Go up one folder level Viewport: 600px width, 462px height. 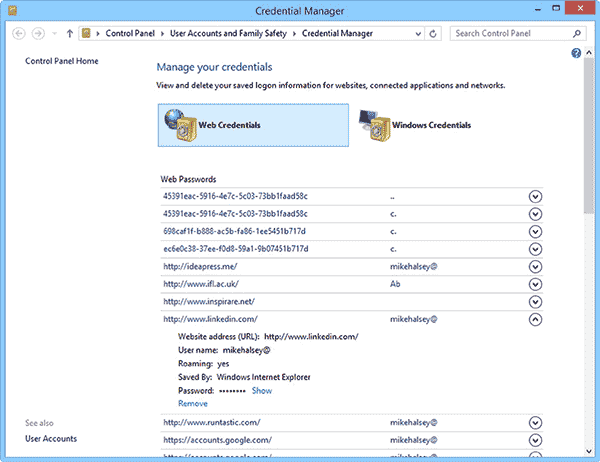click(x=68, y=33)
